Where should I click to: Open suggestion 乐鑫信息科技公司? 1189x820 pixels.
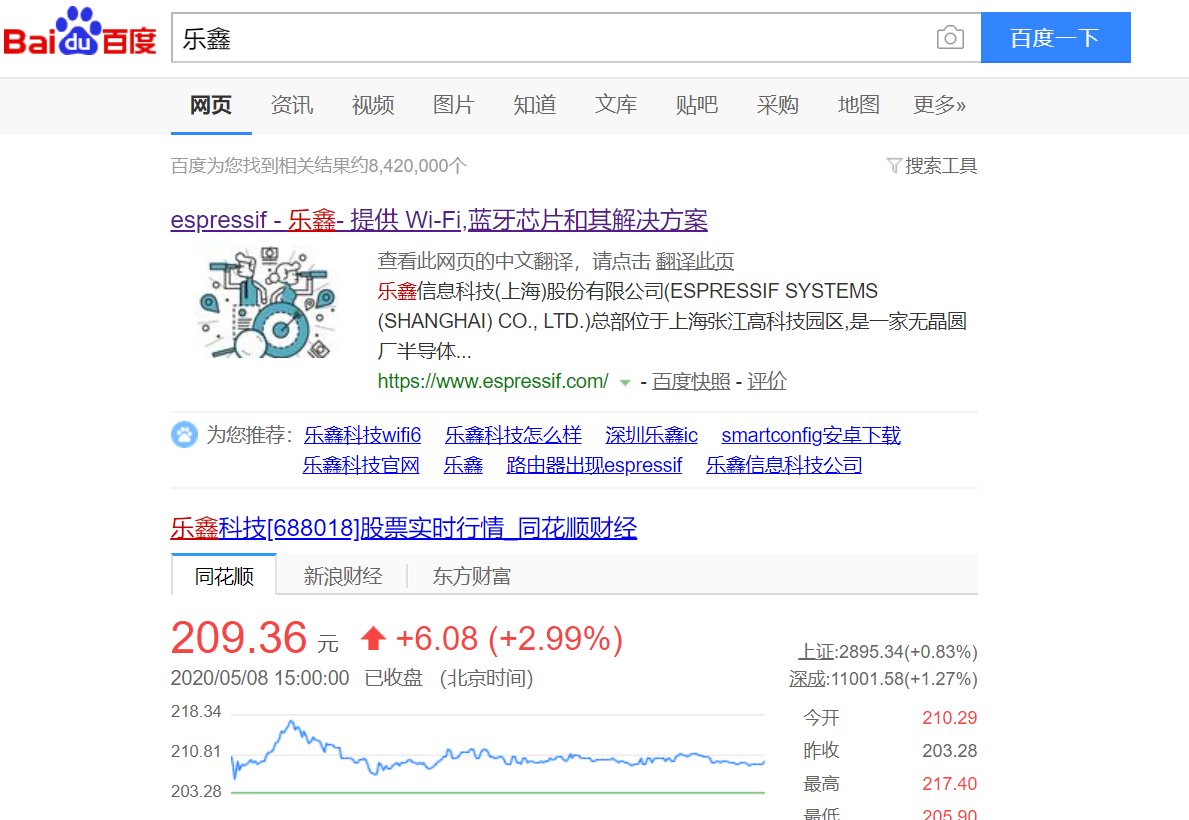click(784, 465)
